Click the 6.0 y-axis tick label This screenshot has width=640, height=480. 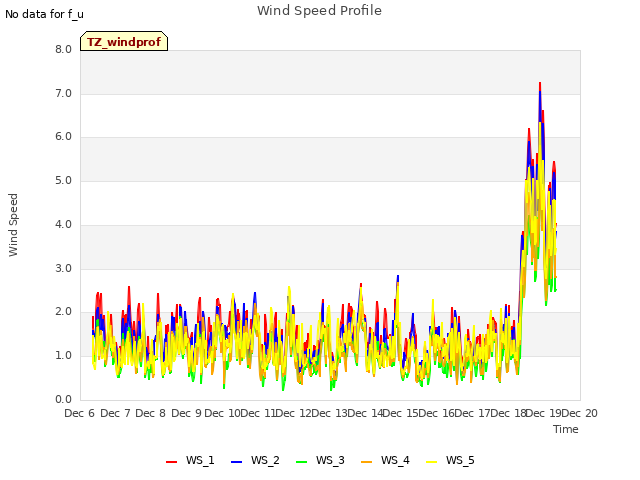63,137
